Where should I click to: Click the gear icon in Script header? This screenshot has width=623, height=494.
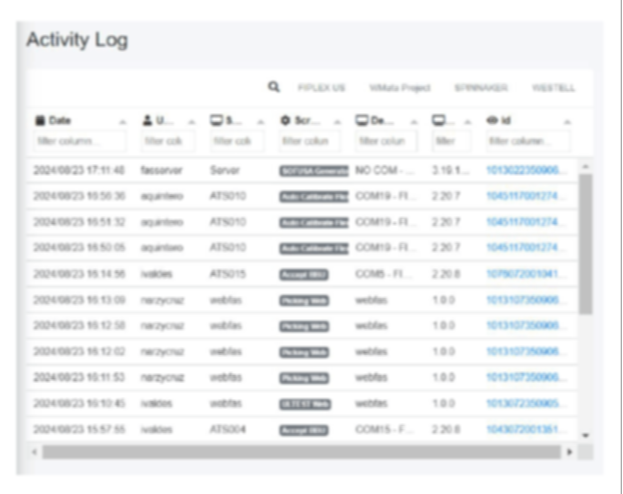click(x=285, y=120)
